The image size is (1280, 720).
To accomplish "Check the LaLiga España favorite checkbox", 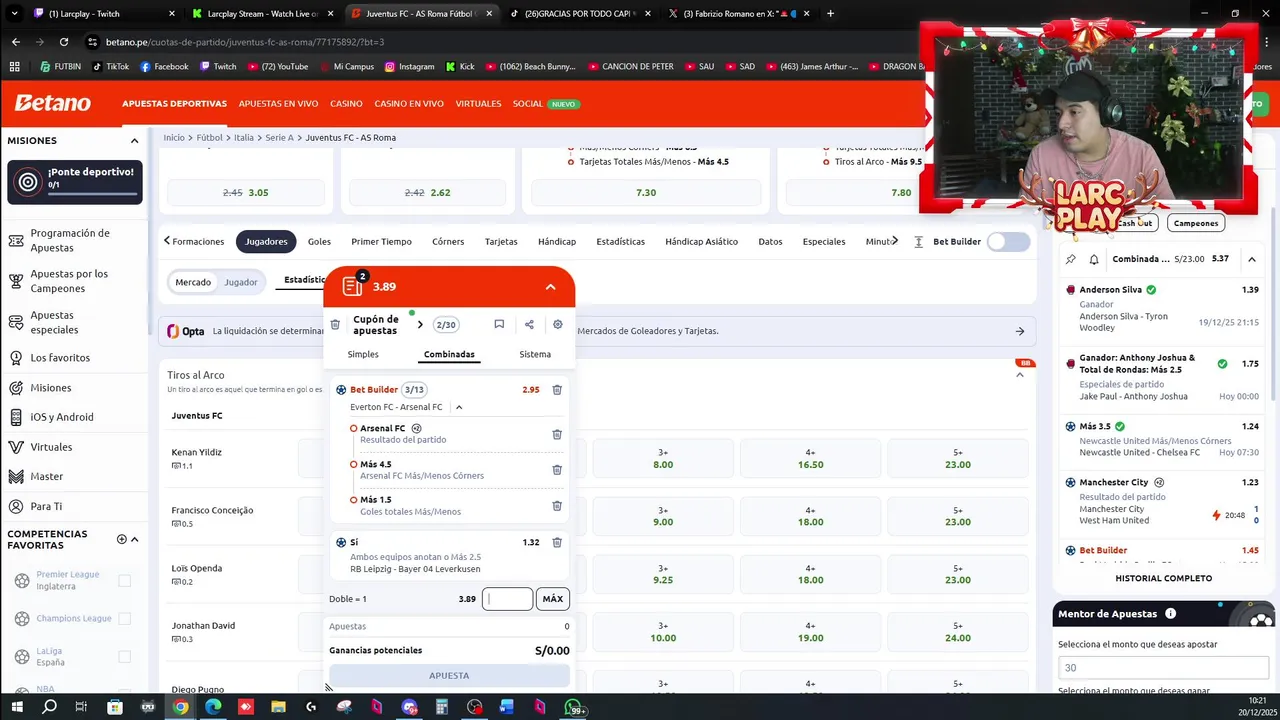I will (x=125, y=657).
